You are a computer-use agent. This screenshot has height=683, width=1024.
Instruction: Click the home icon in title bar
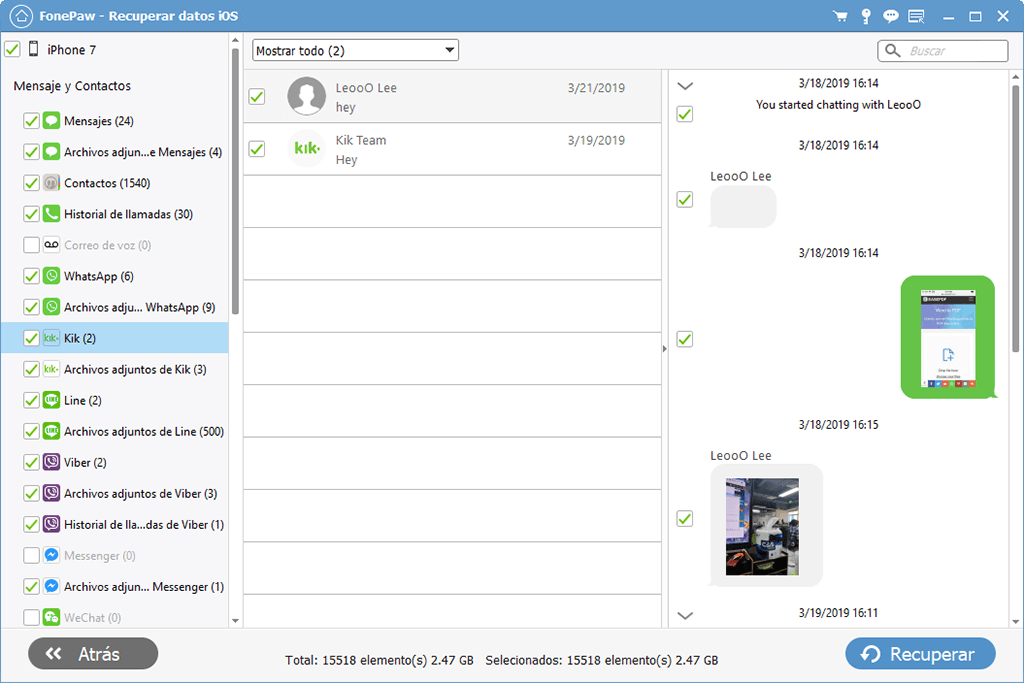click(22, 16)
